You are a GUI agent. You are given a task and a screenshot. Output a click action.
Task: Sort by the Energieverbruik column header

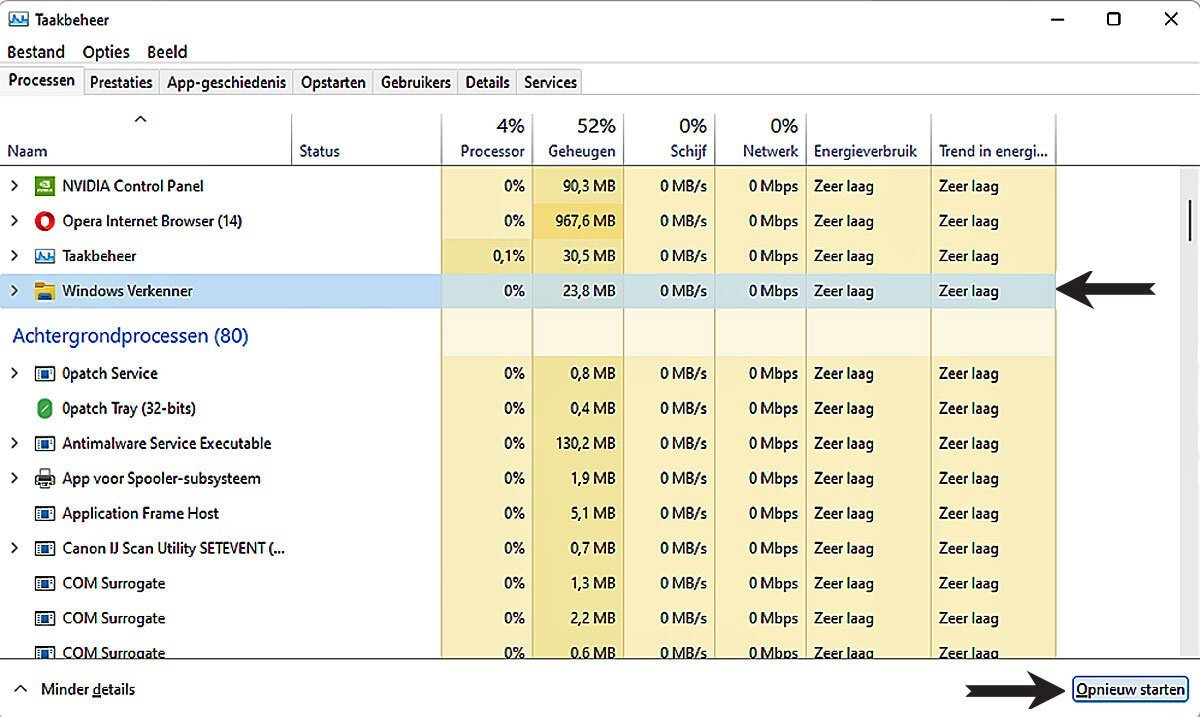click(869, 140)
